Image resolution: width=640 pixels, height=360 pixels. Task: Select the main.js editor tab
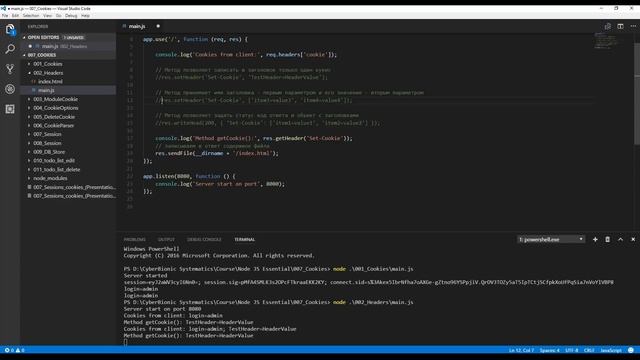141,26
